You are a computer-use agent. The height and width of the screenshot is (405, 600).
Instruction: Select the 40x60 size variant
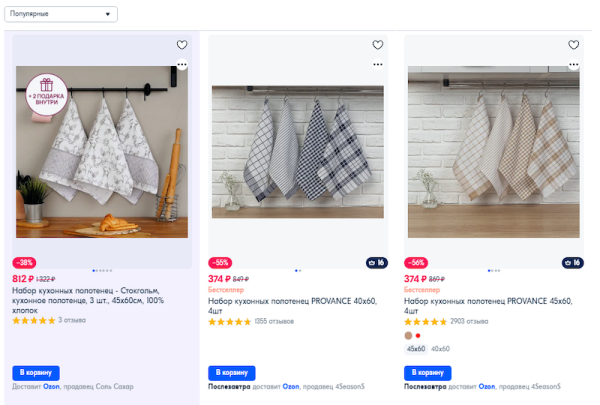(440, 349)
